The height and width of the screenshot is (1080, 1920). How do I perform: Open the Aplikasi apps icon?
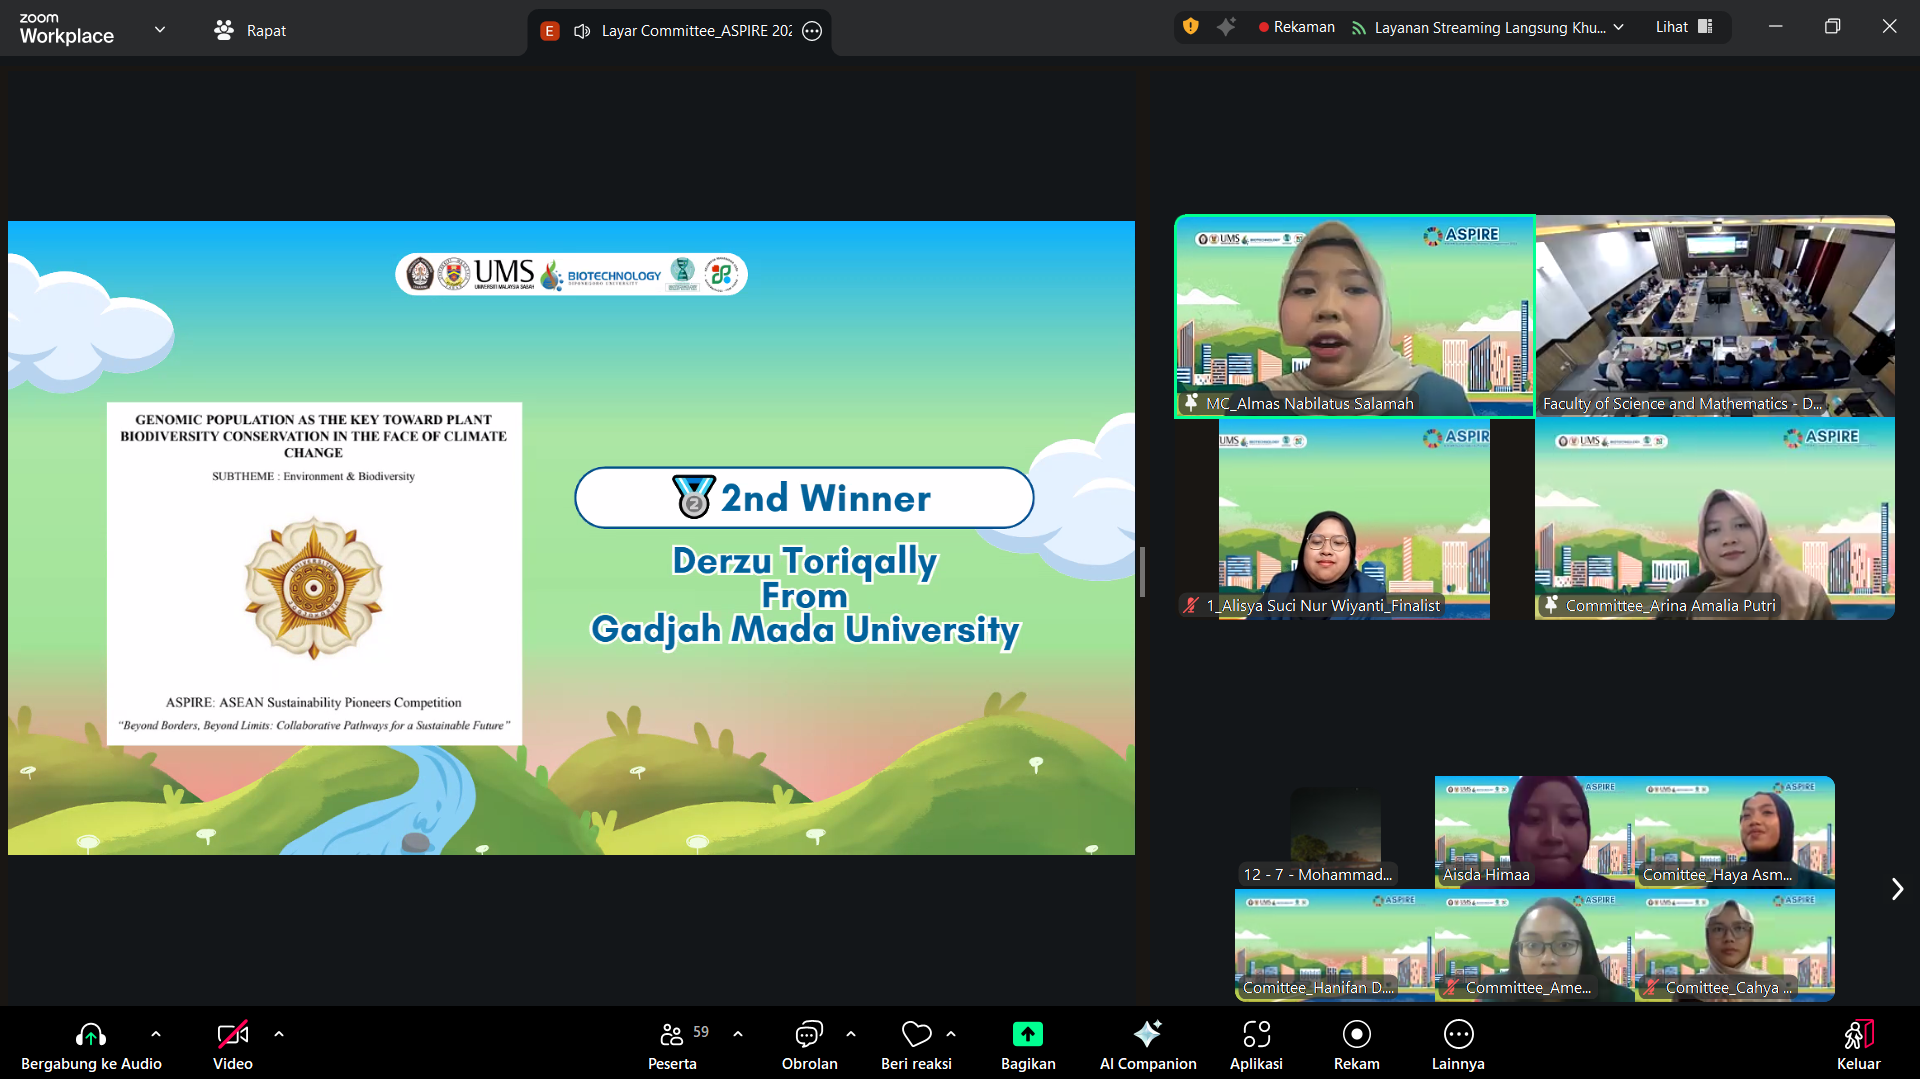(x=1256, y=1034)
